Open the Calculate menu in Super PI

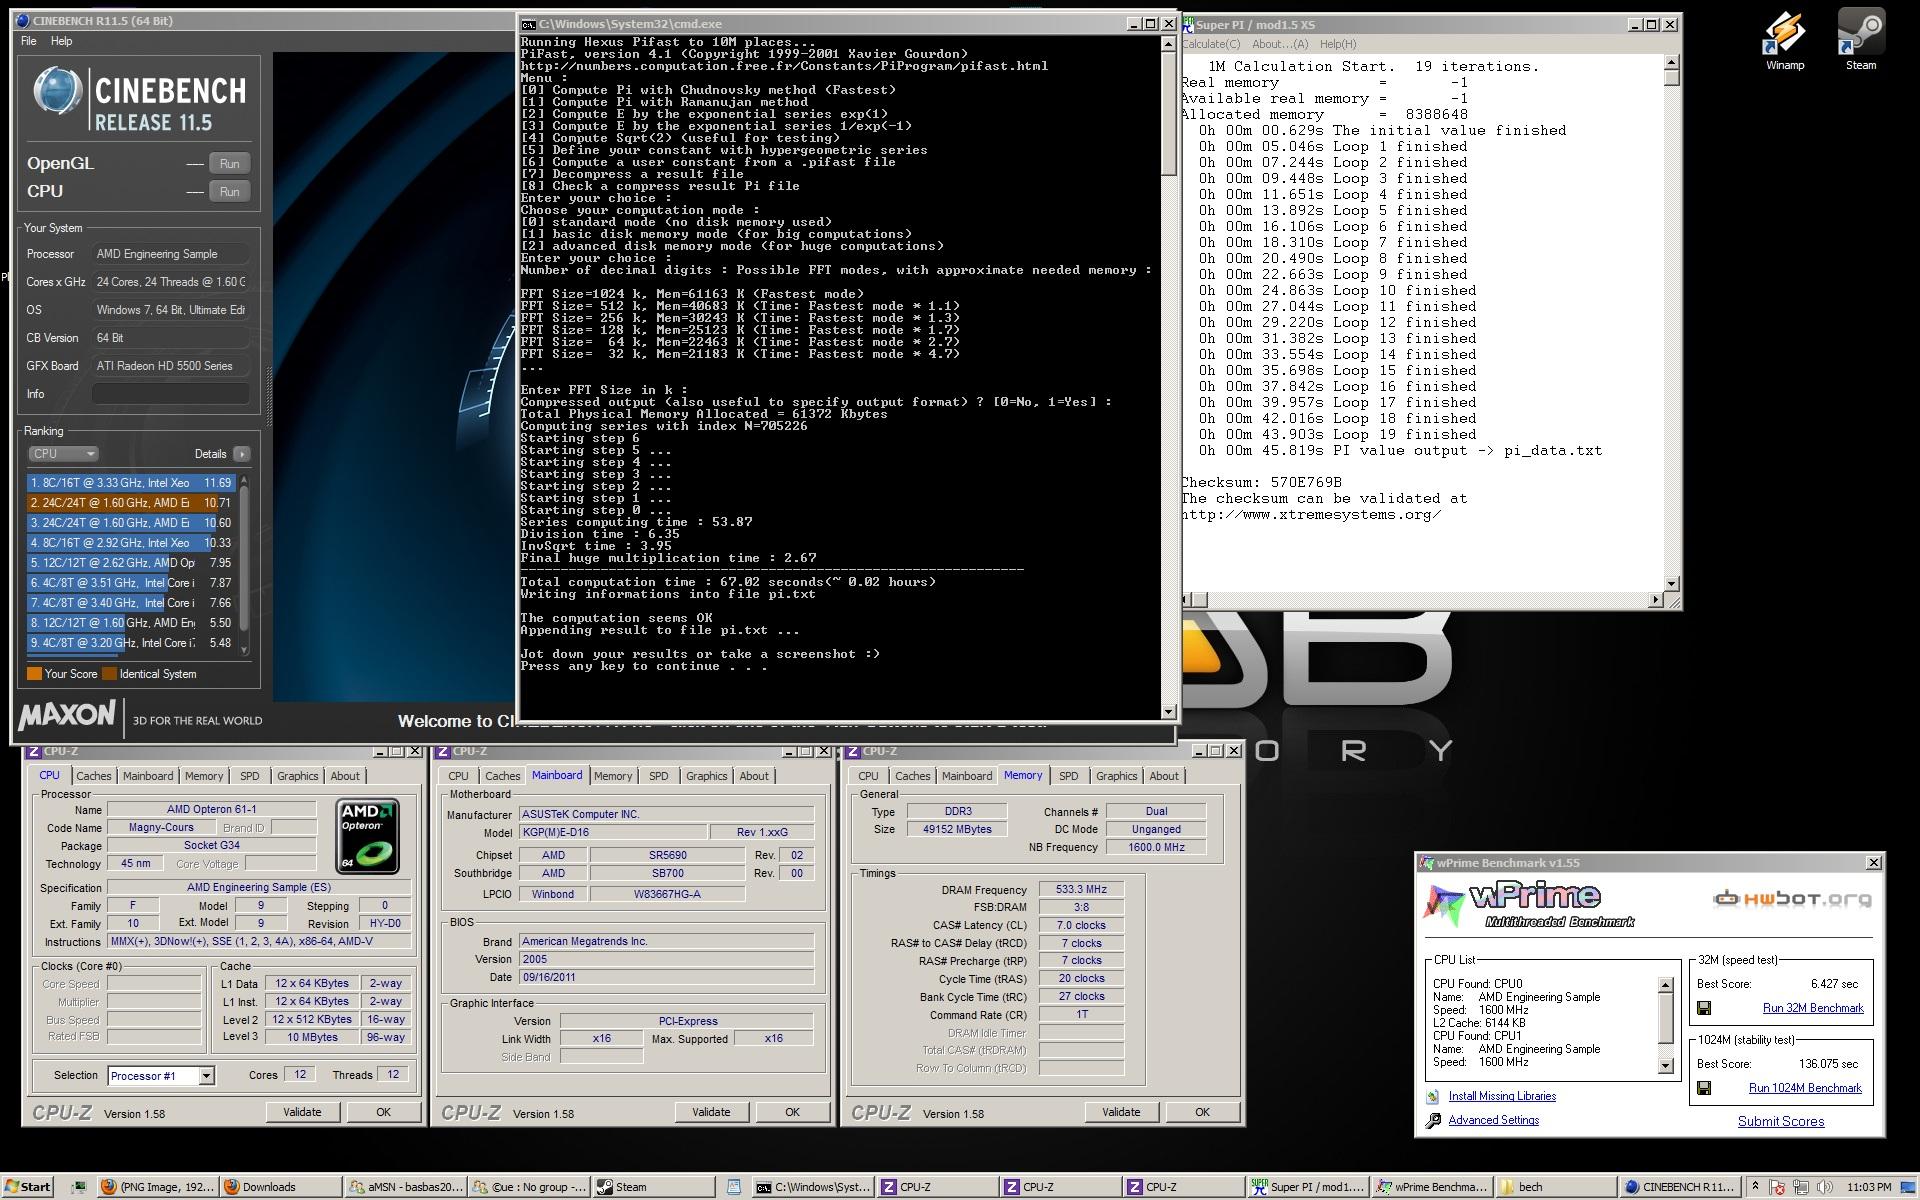1211,44
